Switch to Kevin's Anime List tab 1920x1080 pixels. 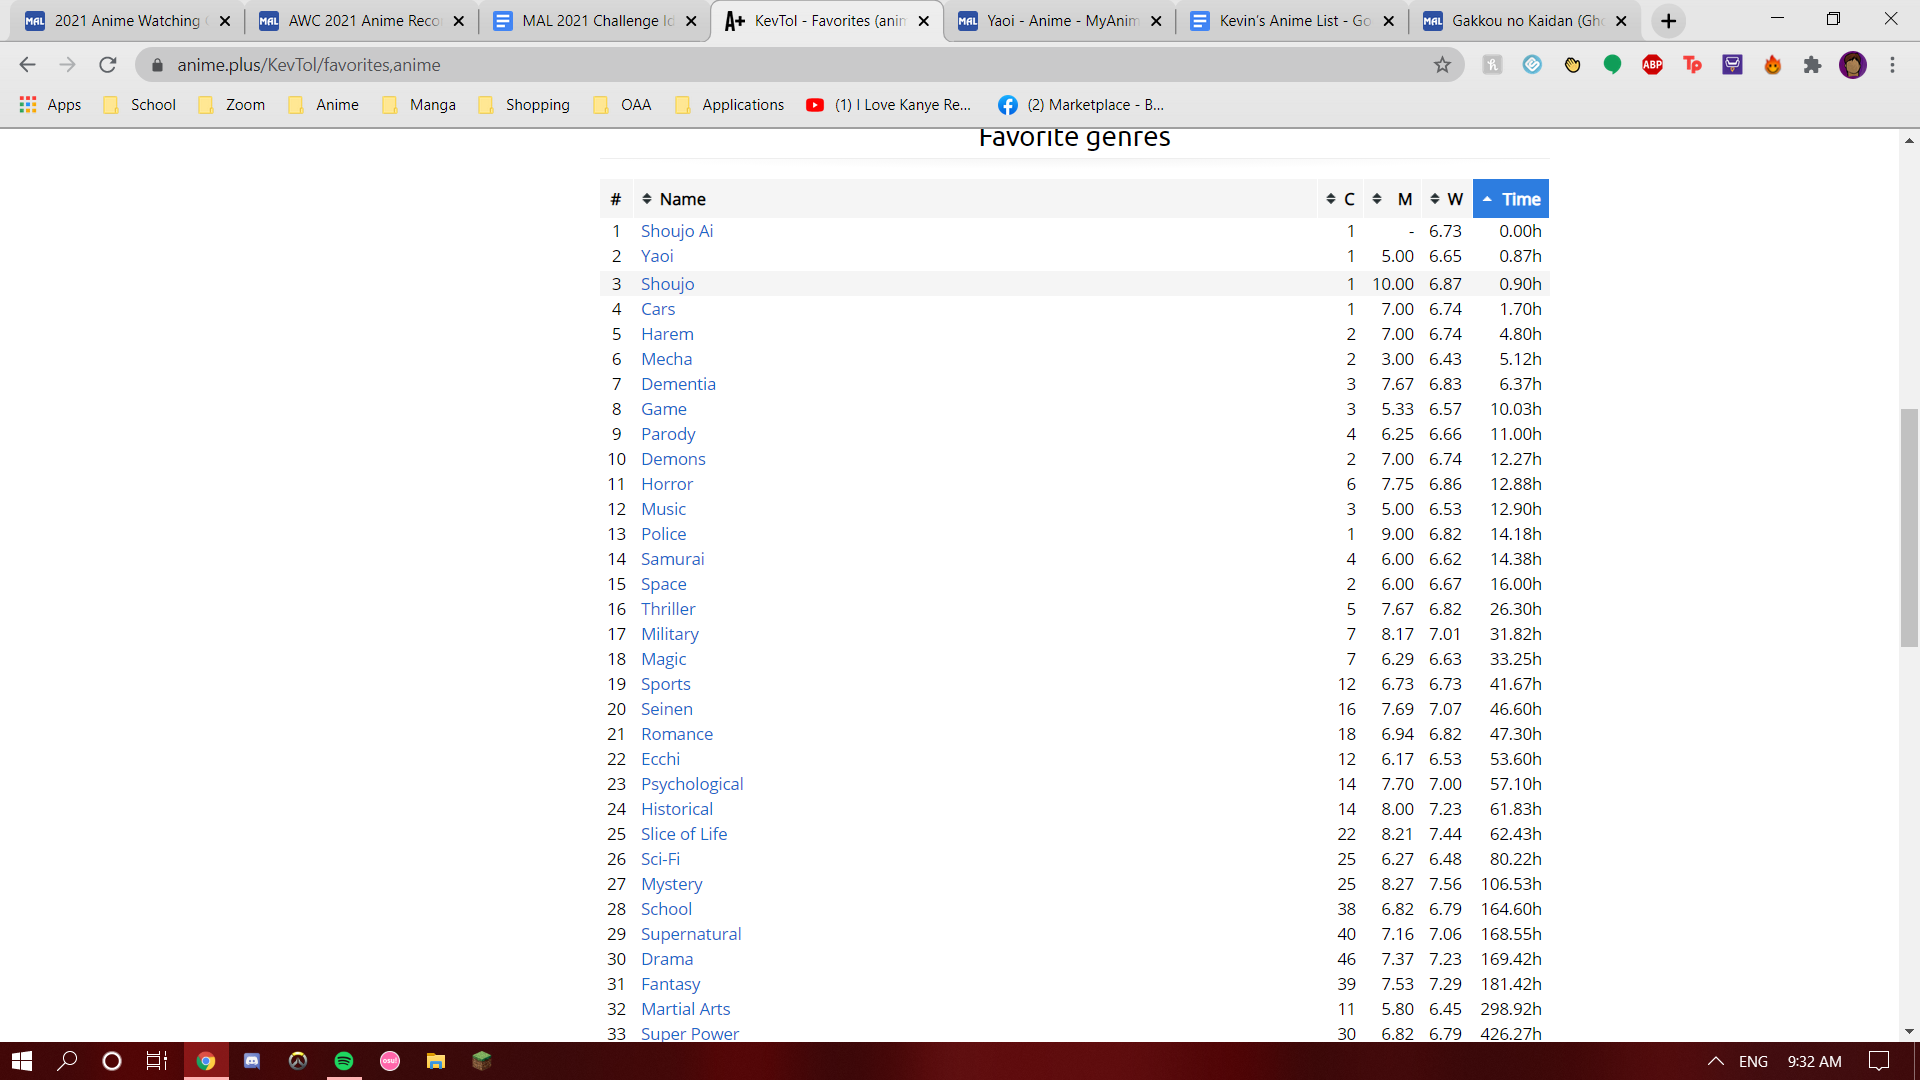pyautogui.click(x=1291, y=21)
